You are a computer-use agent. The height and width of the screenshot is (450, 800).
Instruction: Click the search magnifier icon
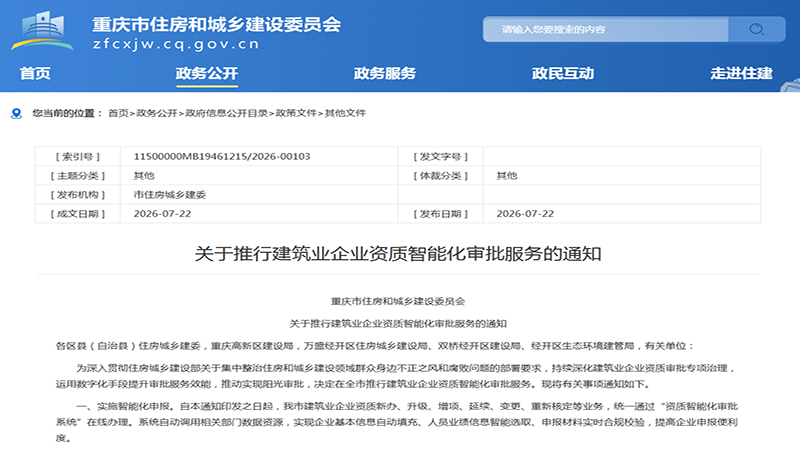pos(756,29)
